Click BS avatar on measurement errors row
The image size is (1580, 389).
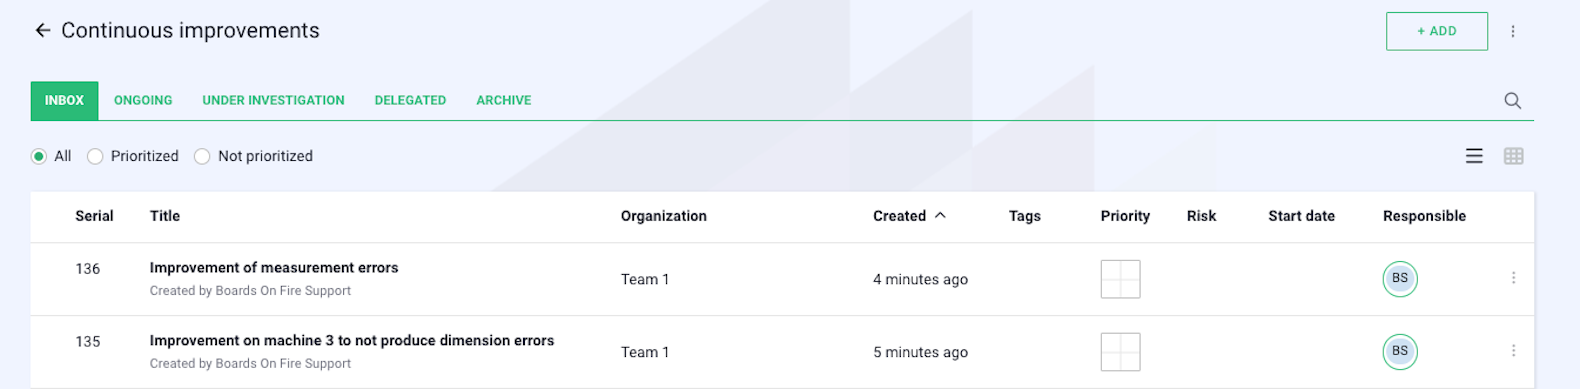(1400, 279)
